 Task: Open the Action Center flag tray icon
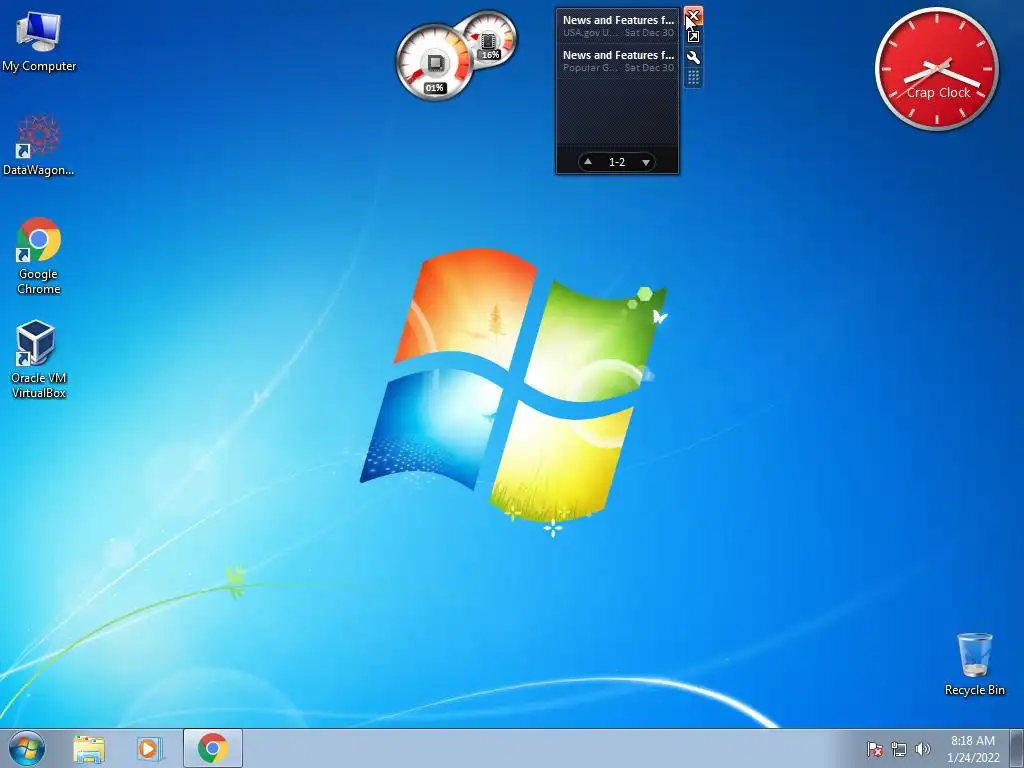(x=874, y=749)
